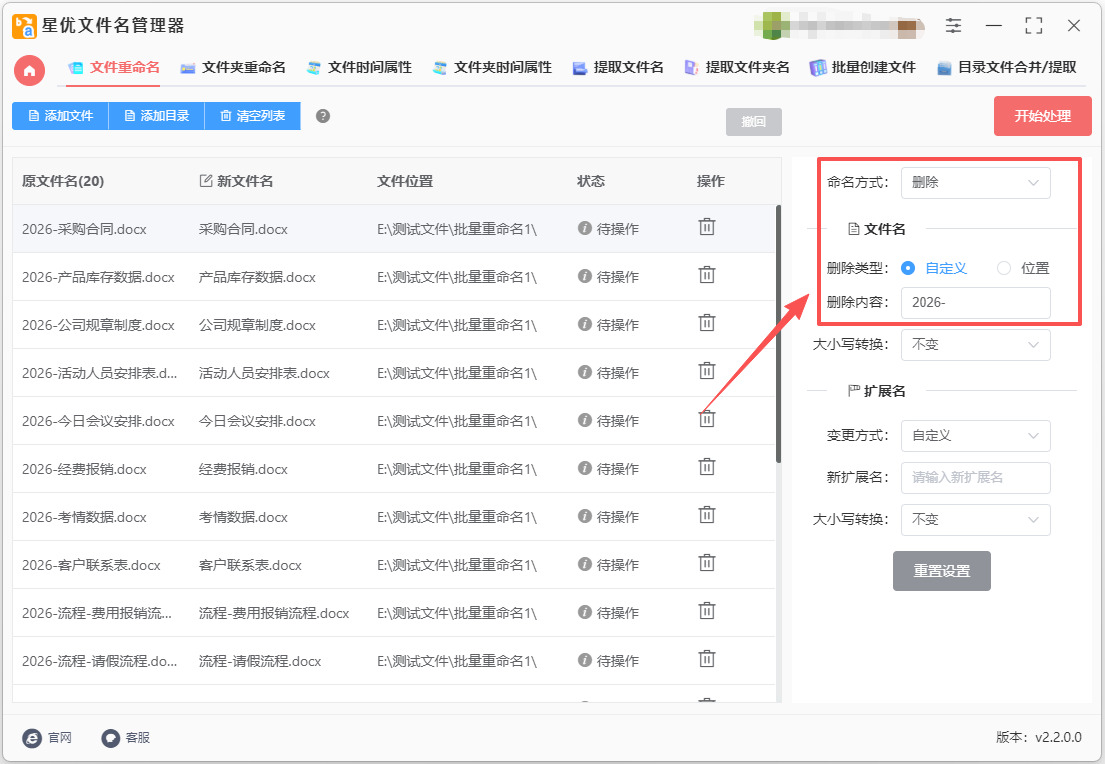Click the 重置设置 button

click(942, 571)
